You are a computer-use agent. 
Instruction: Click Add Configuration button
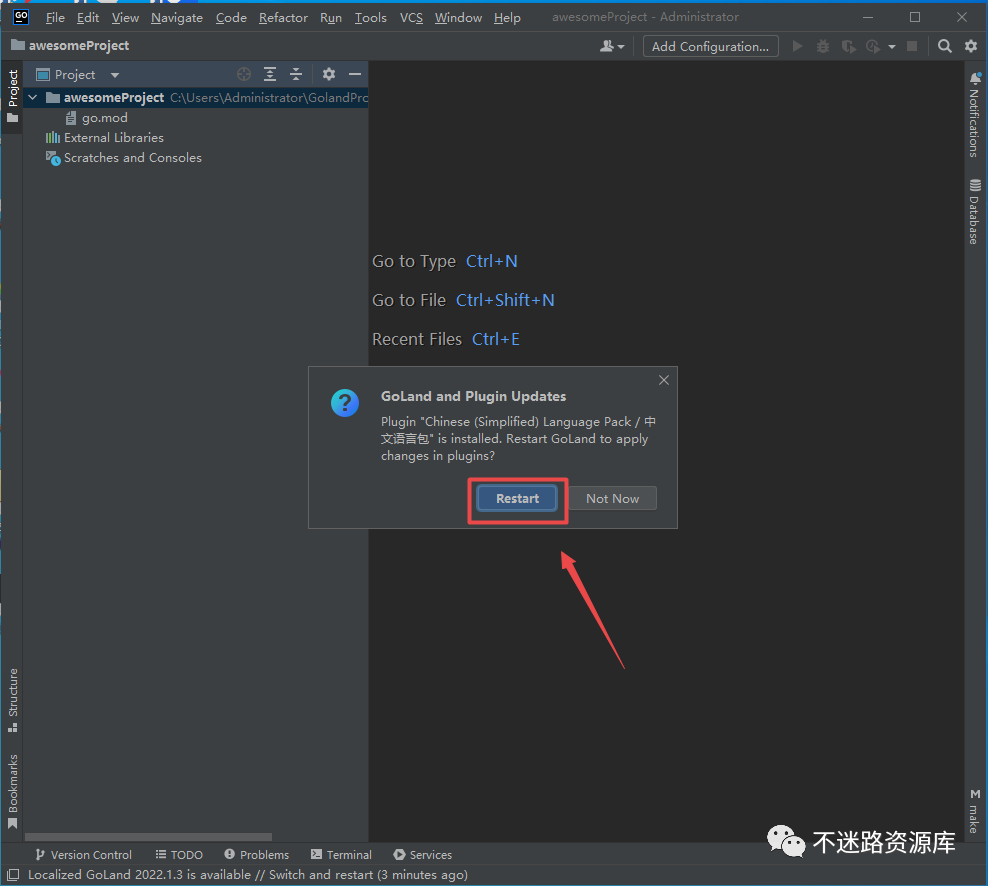point(710,47)
